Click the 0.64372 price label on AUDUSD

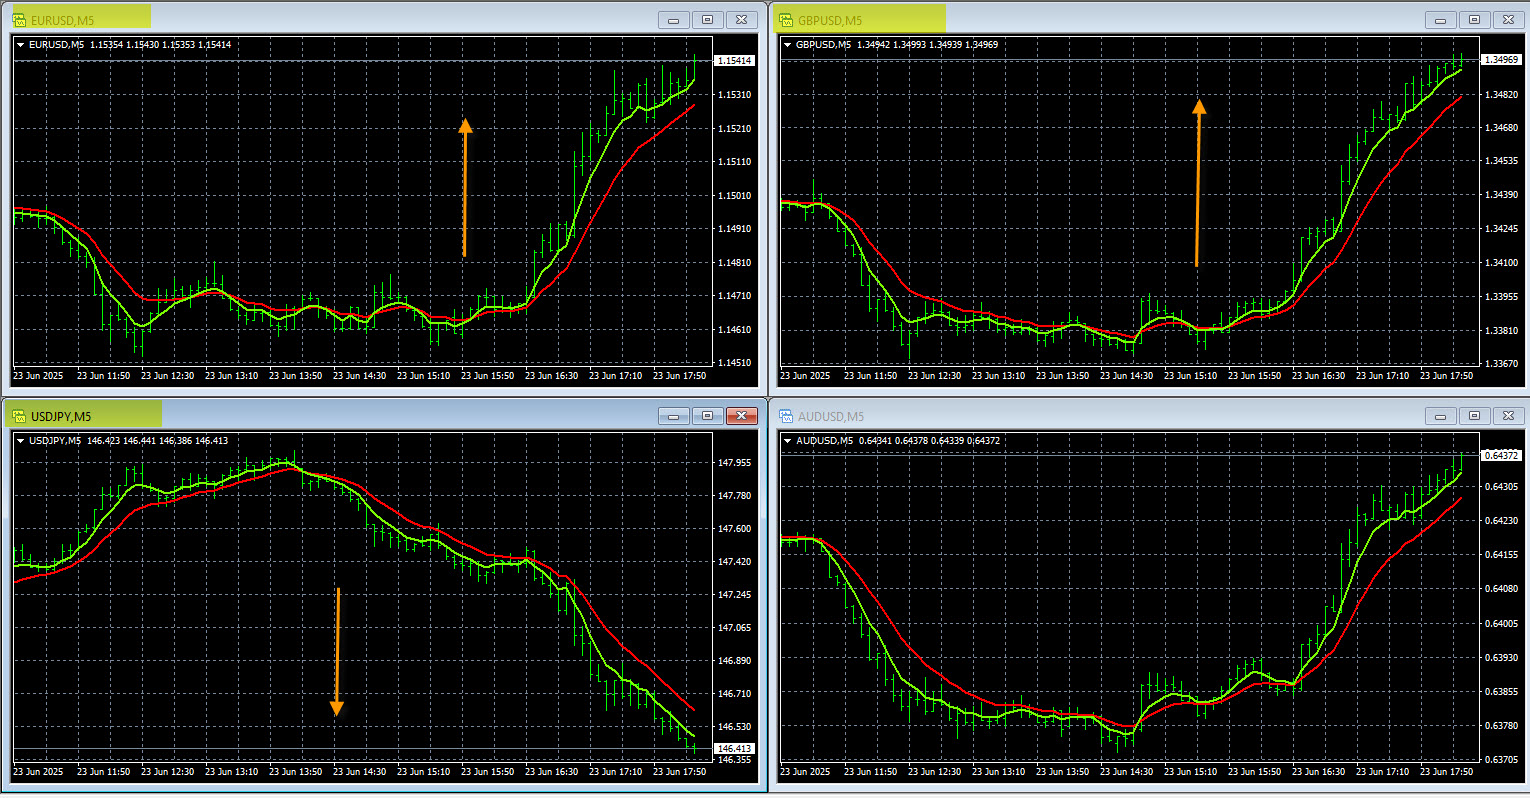point(1501,455)
